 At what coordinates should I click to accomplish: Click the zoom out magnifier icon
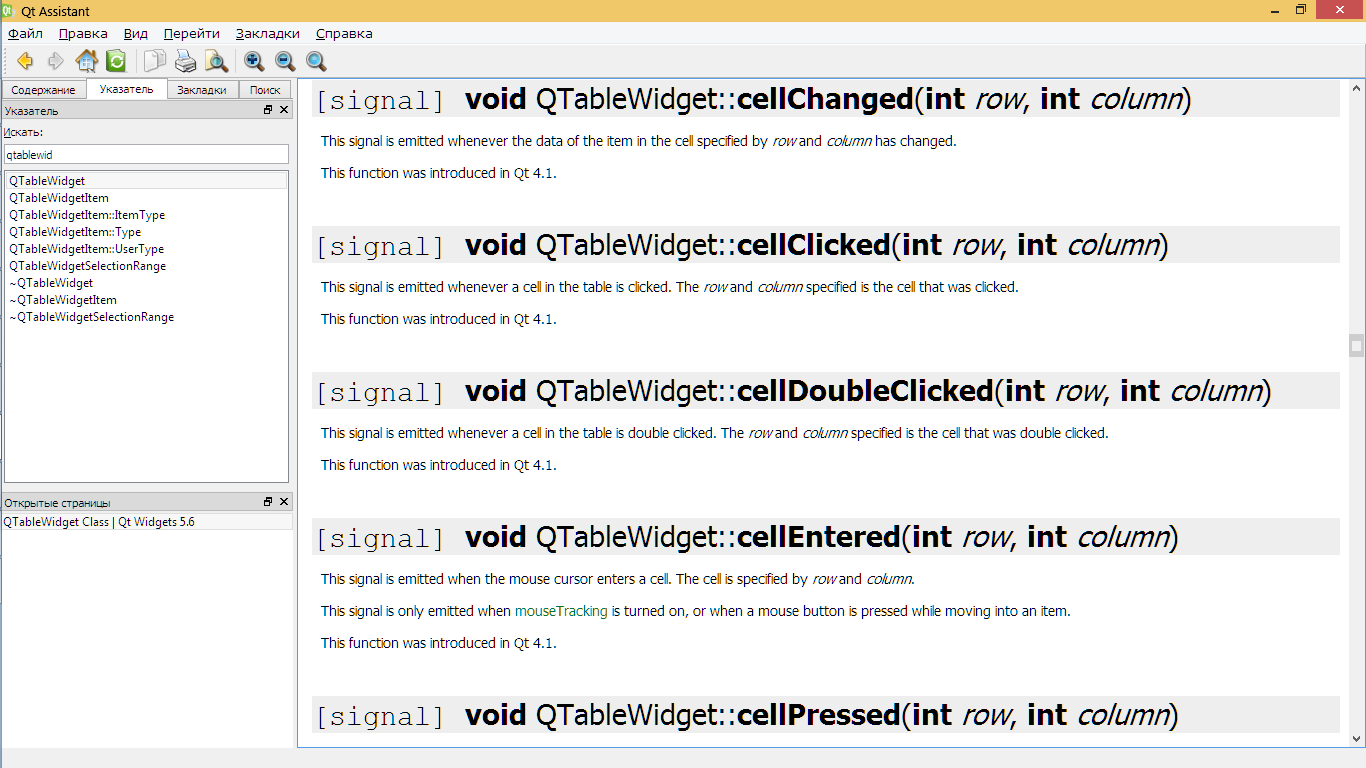[x=286, y=61]
